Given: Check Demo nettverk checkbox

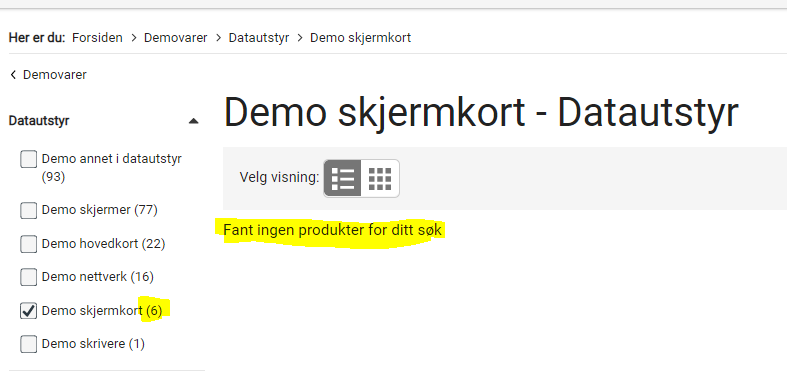Looking at the screenshot, I should 28,277.
